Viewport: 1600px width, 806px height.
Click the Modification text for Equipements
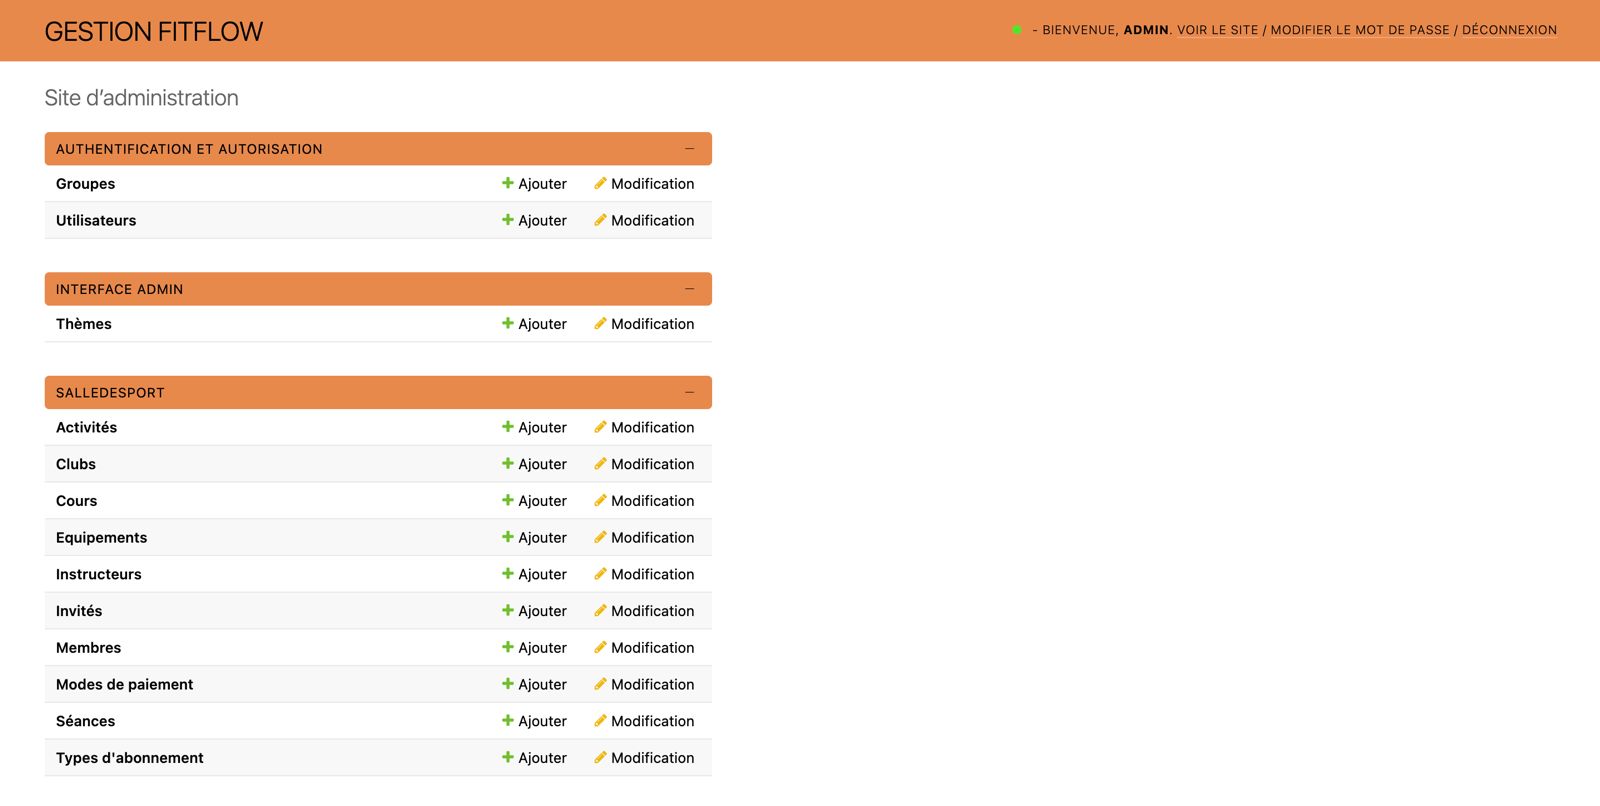tap(652, 538)
